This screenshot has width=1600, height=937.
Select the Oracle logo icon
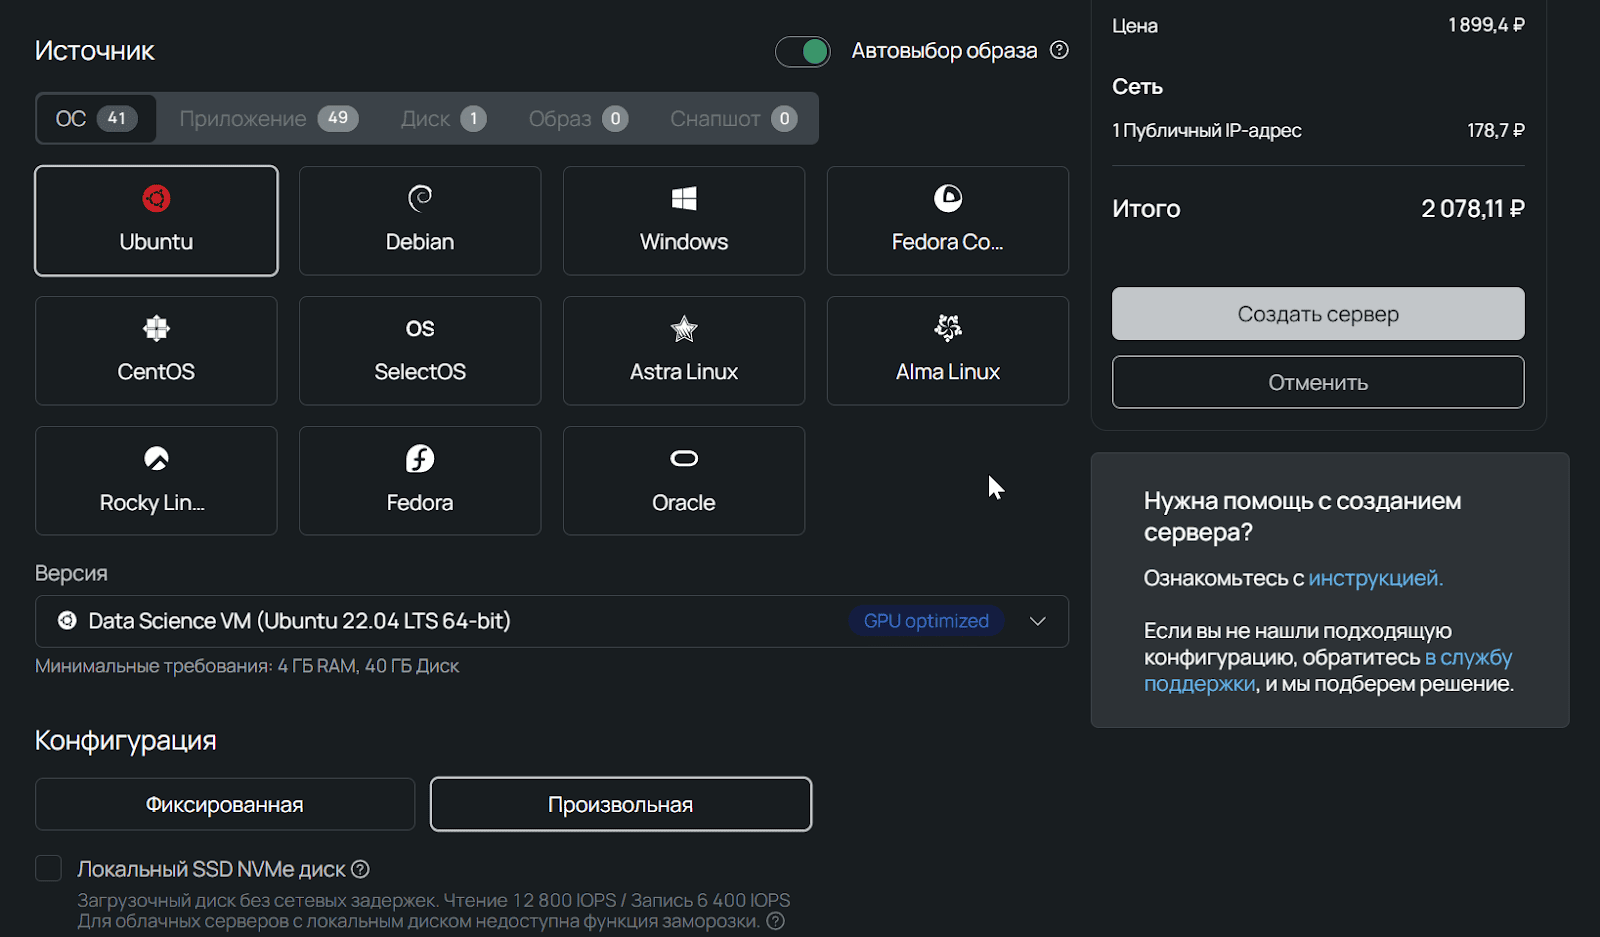684,459
